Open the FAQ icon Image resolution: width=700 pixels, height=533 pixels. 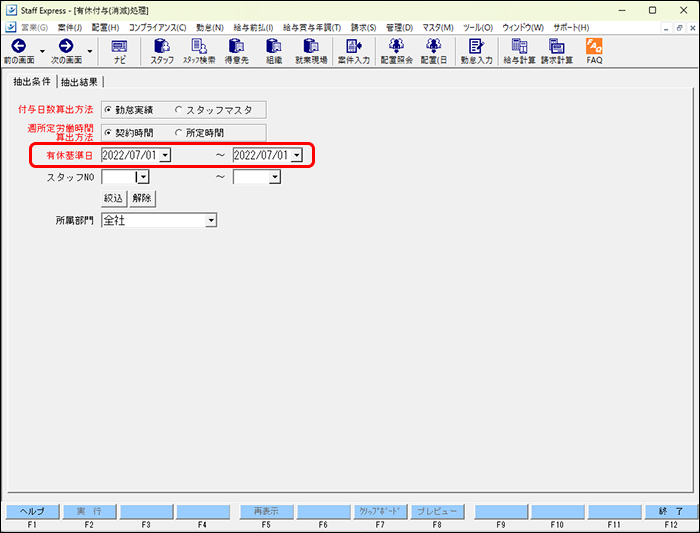click(594, 50)
